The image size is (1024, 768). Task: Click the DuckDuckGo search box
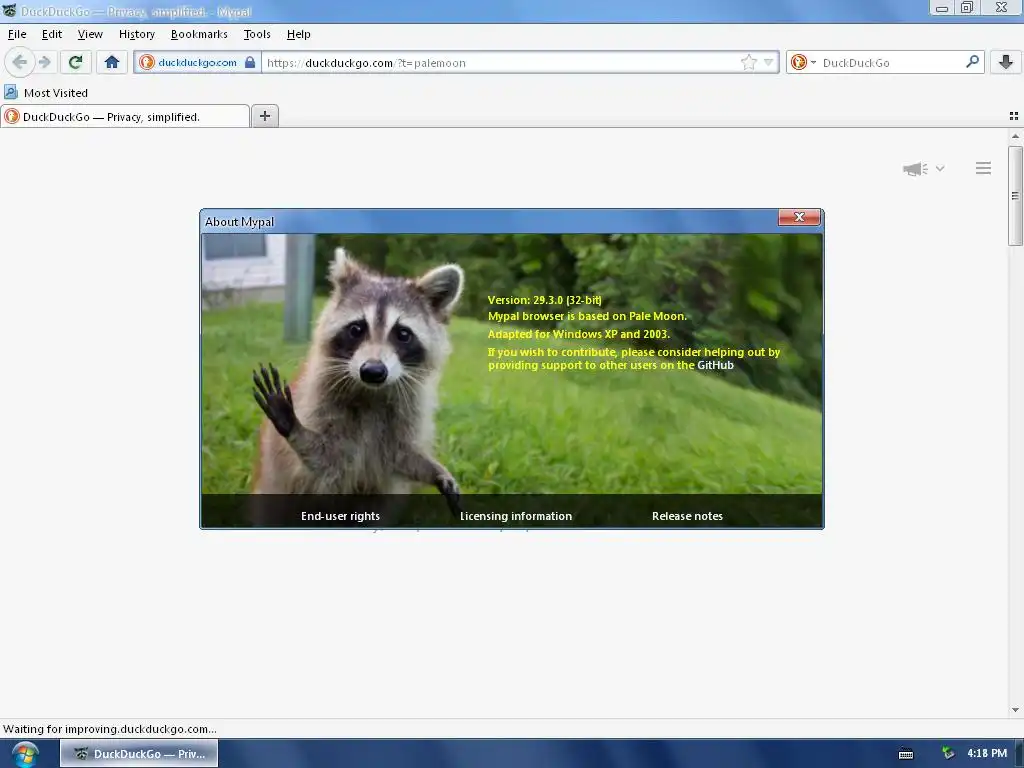pyautogui.click(x=891, y=62)
